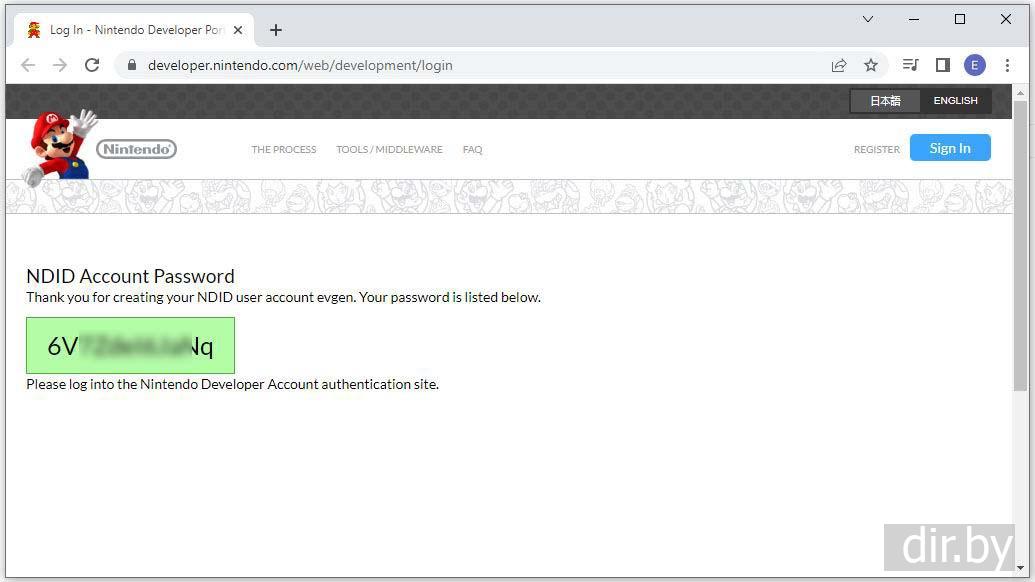This screenshot has height=582, width=1035.
Task: Open TOOLS / MIDDLEWARE menu item
Action: pos(389,150)
